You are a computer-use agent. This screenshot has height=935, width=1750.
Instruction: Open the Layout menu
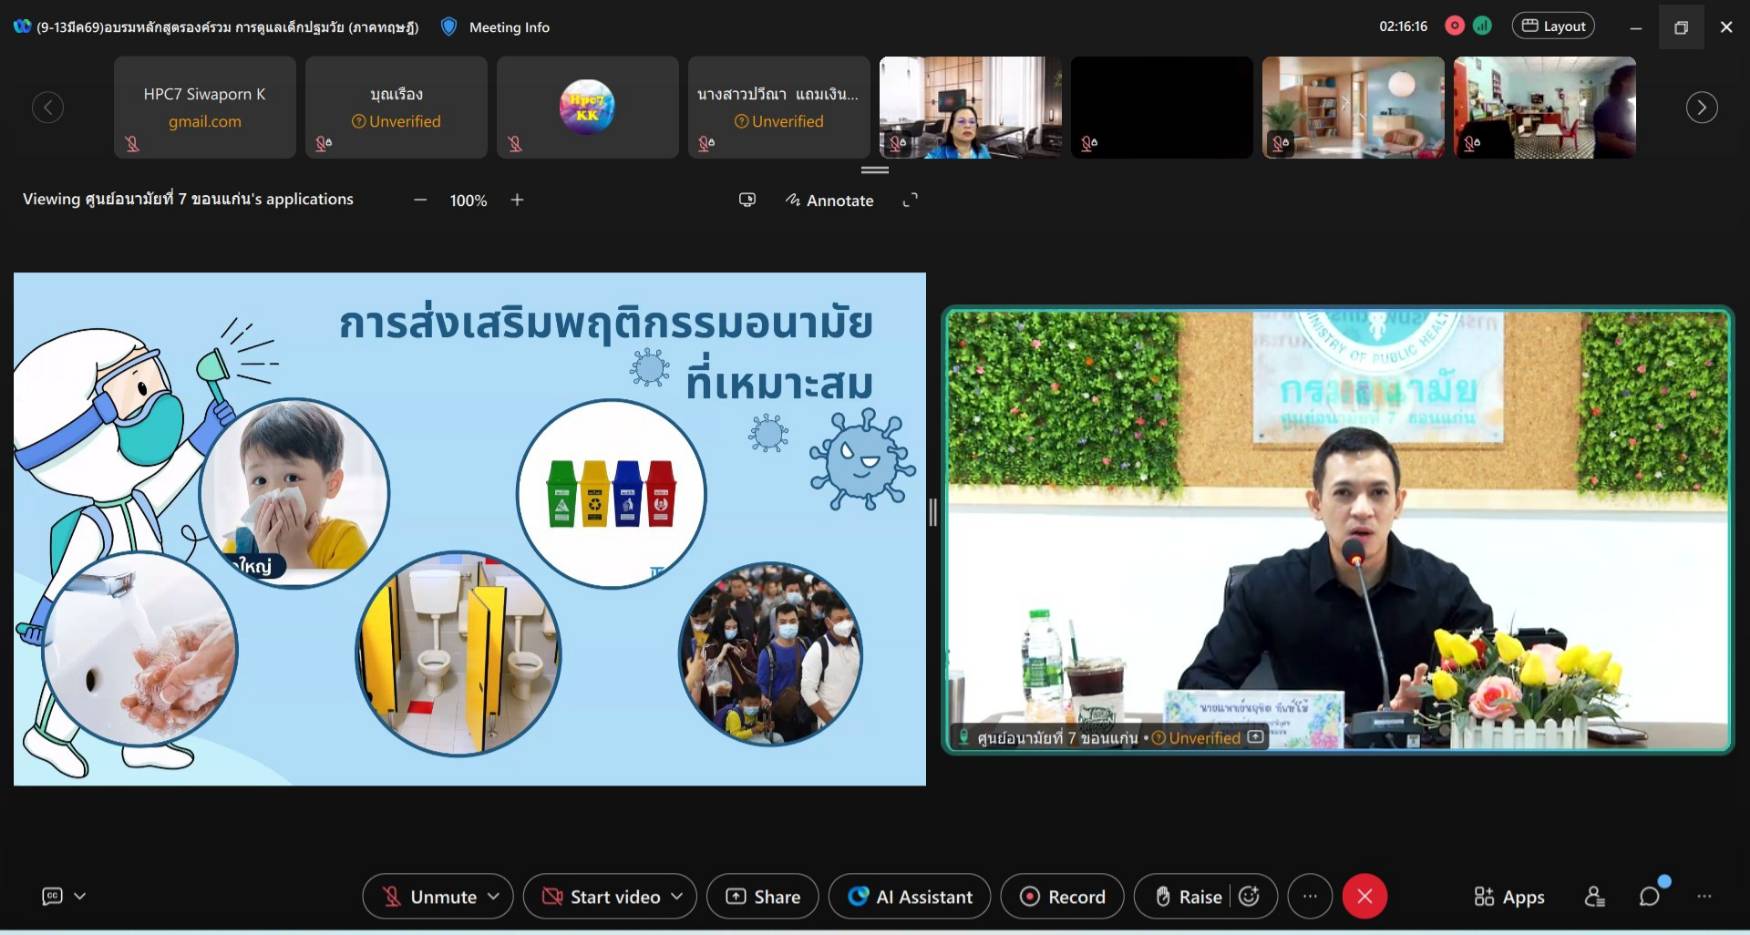pyautogui.click(x=1553, y=26)
